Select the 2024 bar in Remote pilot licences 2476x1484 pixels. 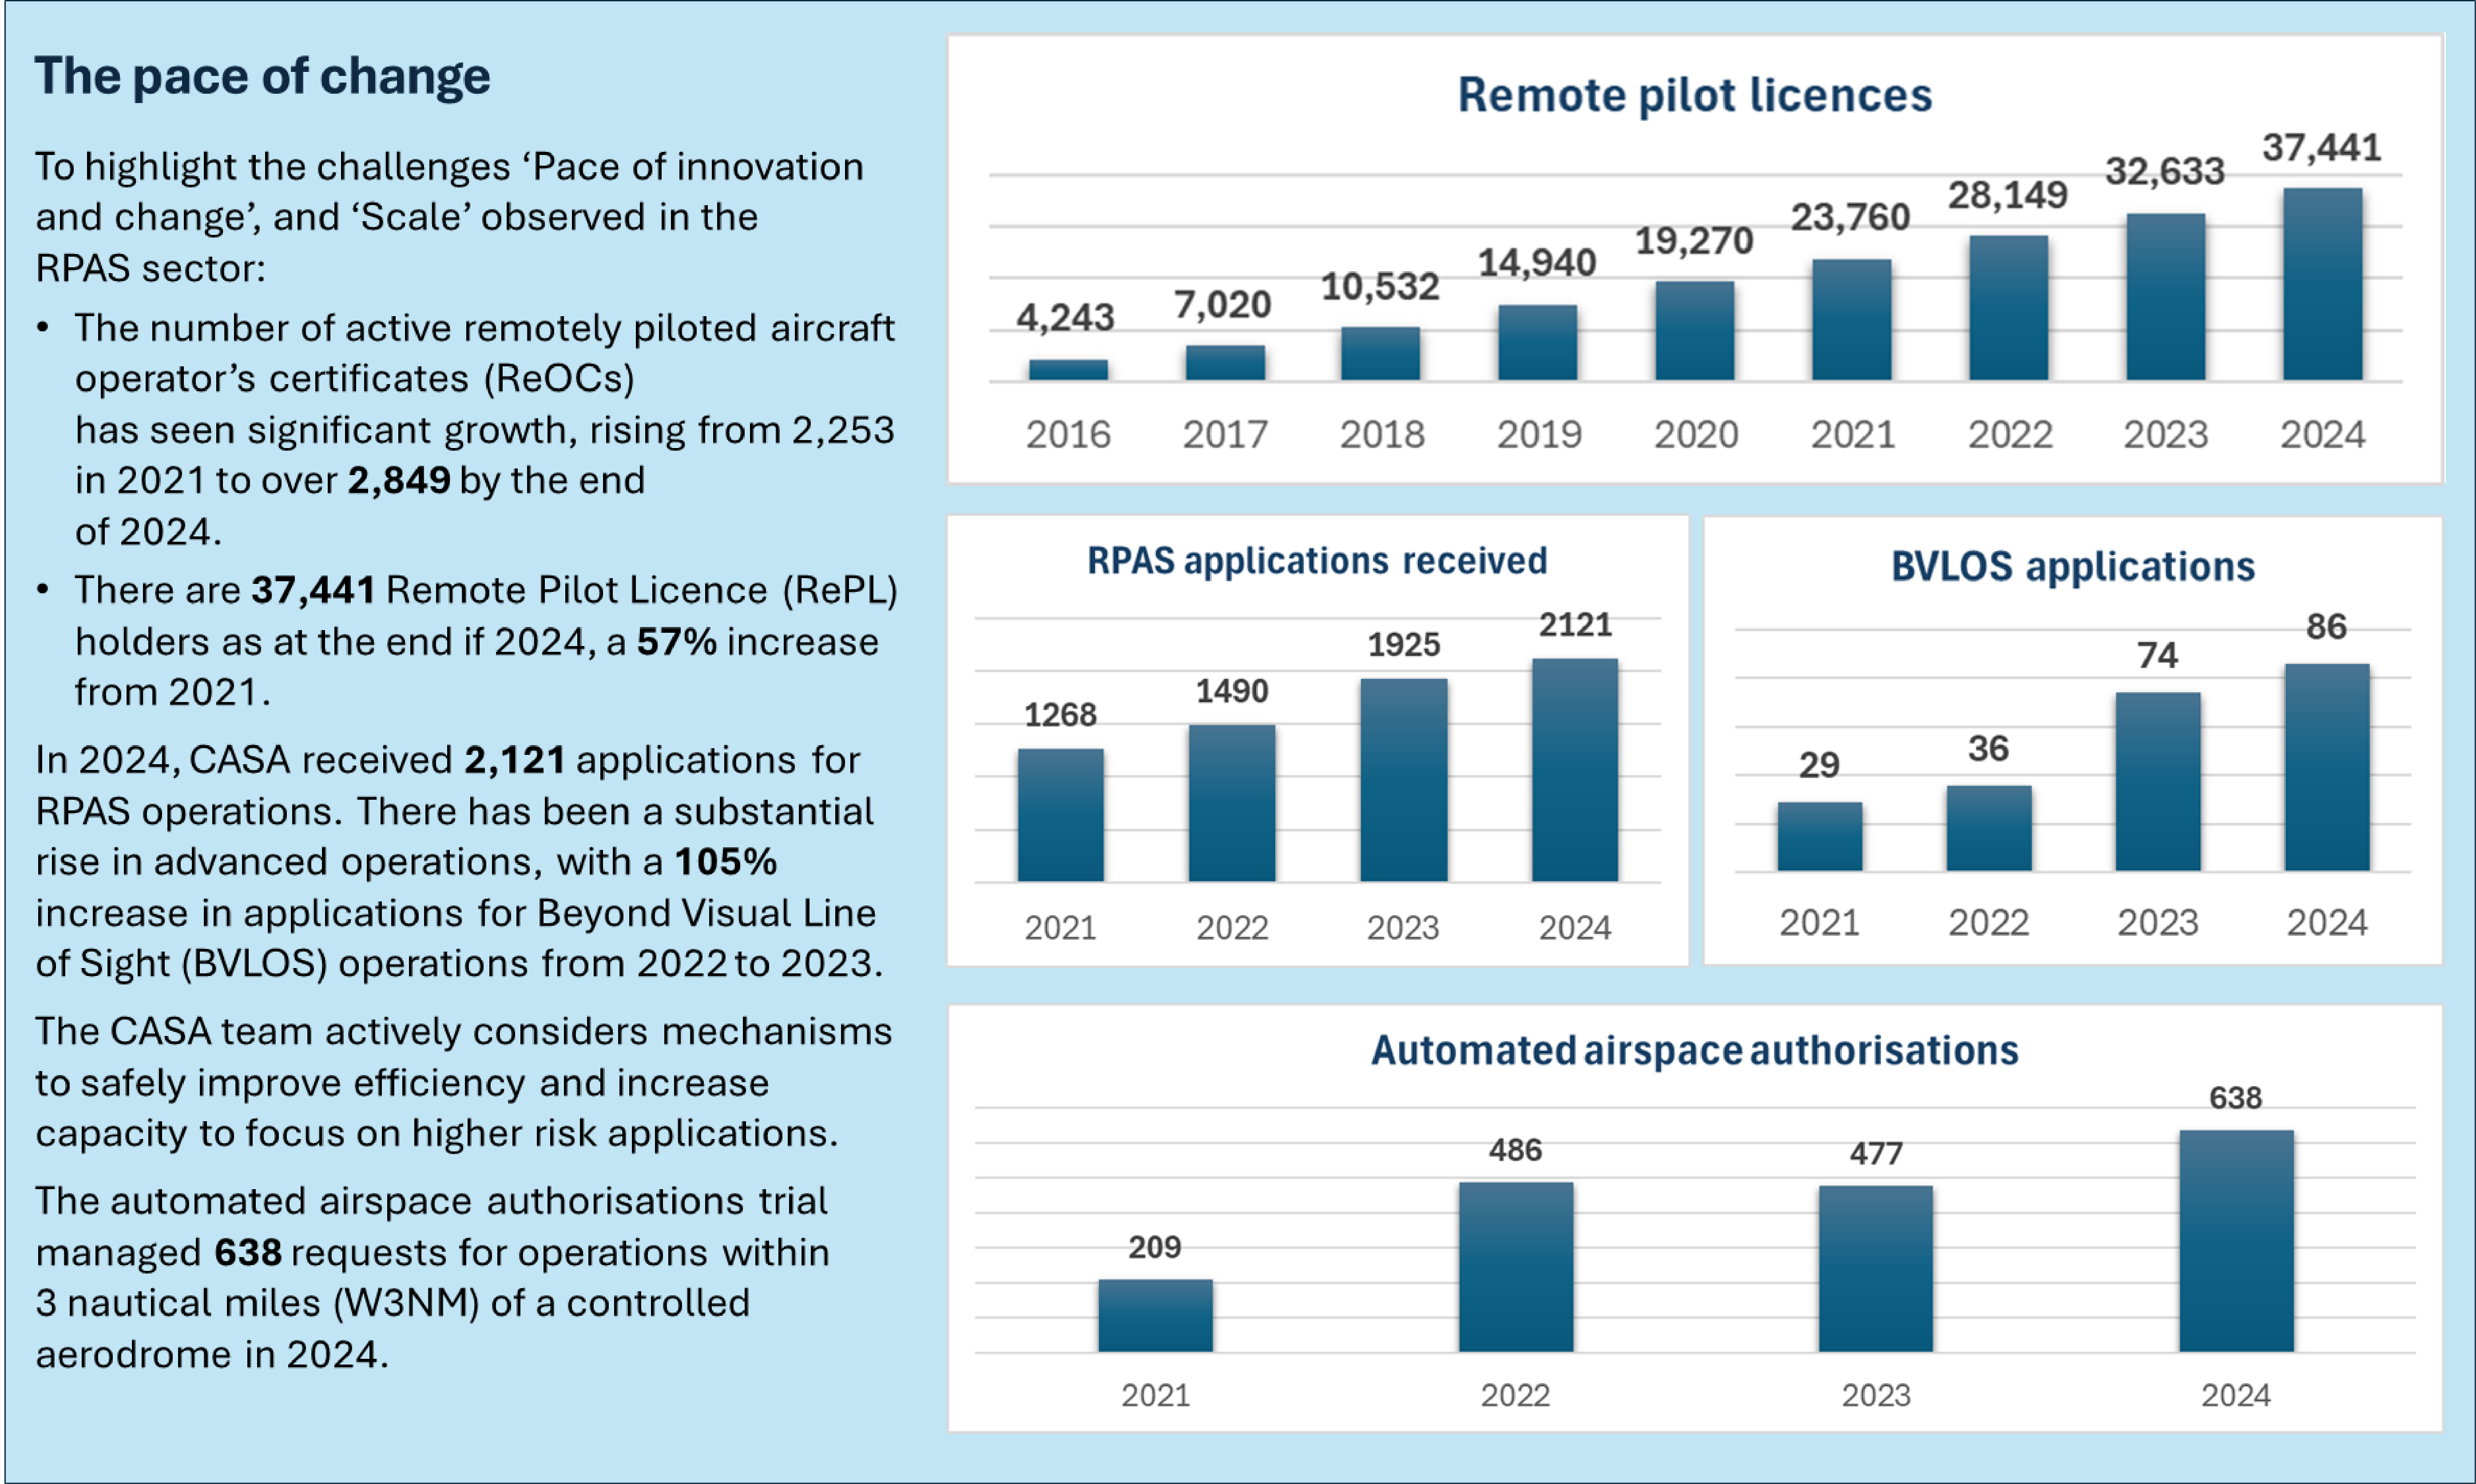pyautogui.click(x=2322, y=284)
